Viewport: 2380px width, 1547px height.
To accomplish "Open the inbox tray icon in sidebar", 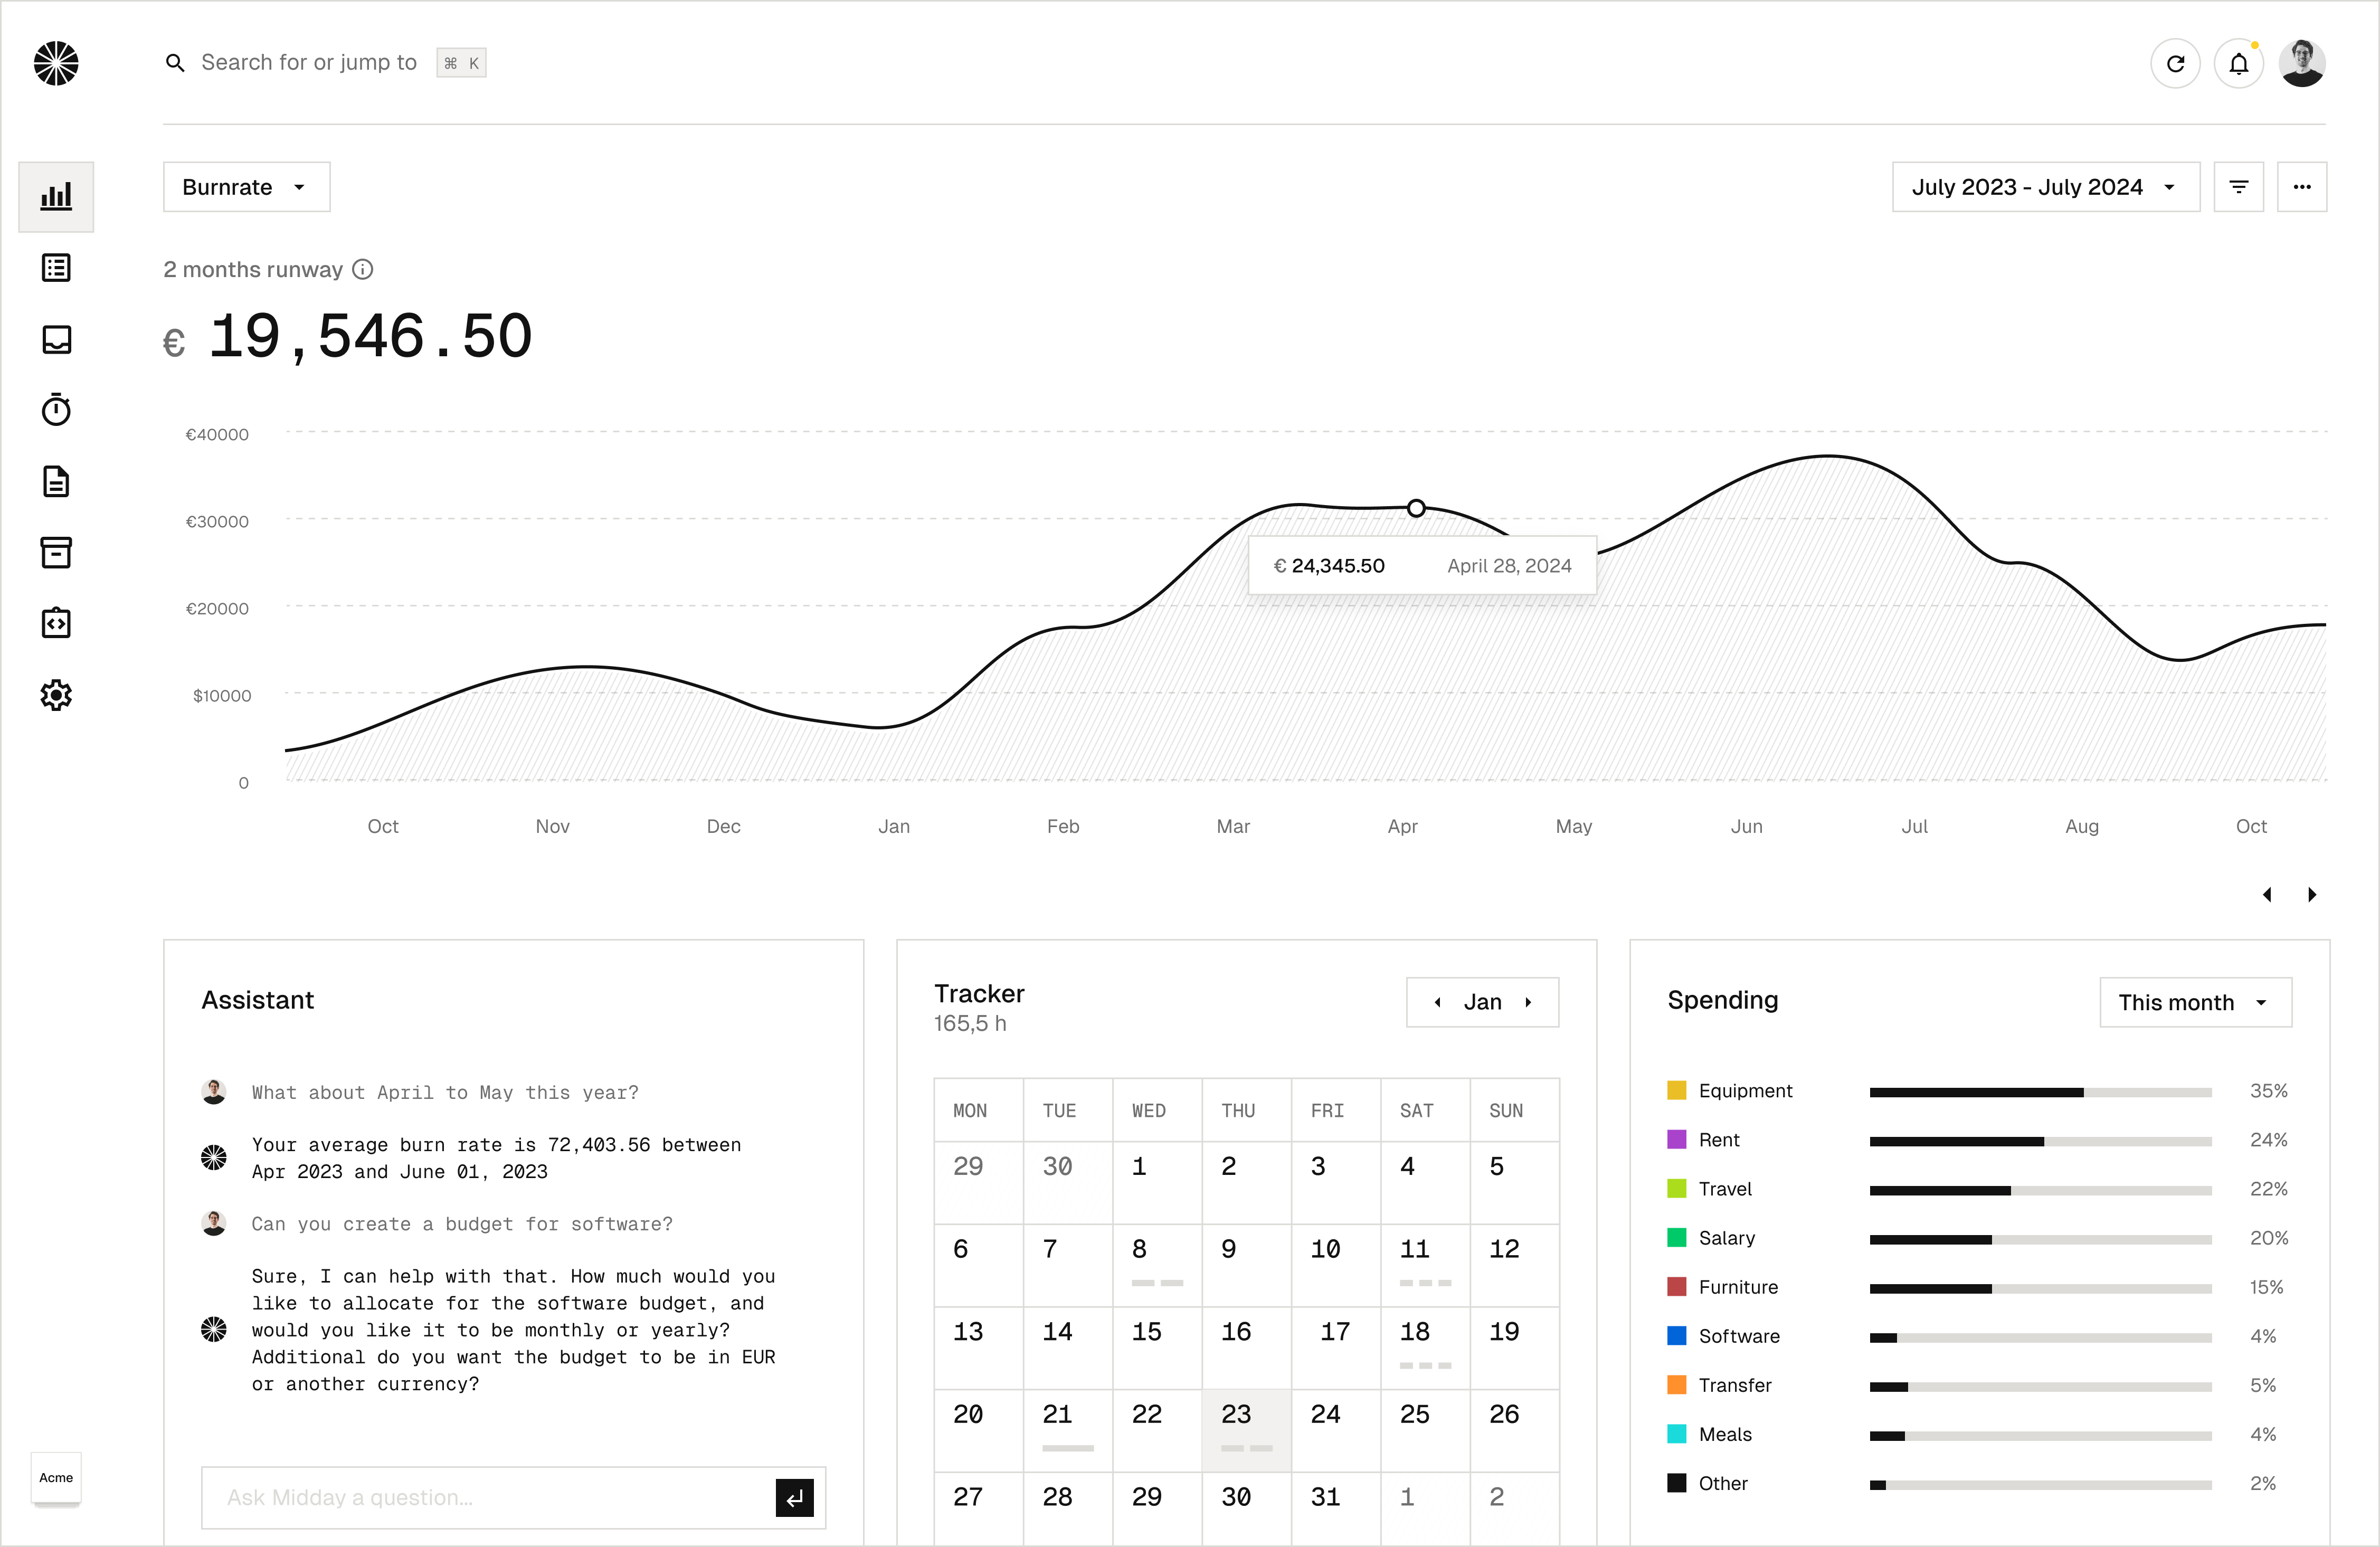I will (x=56, y=339).
